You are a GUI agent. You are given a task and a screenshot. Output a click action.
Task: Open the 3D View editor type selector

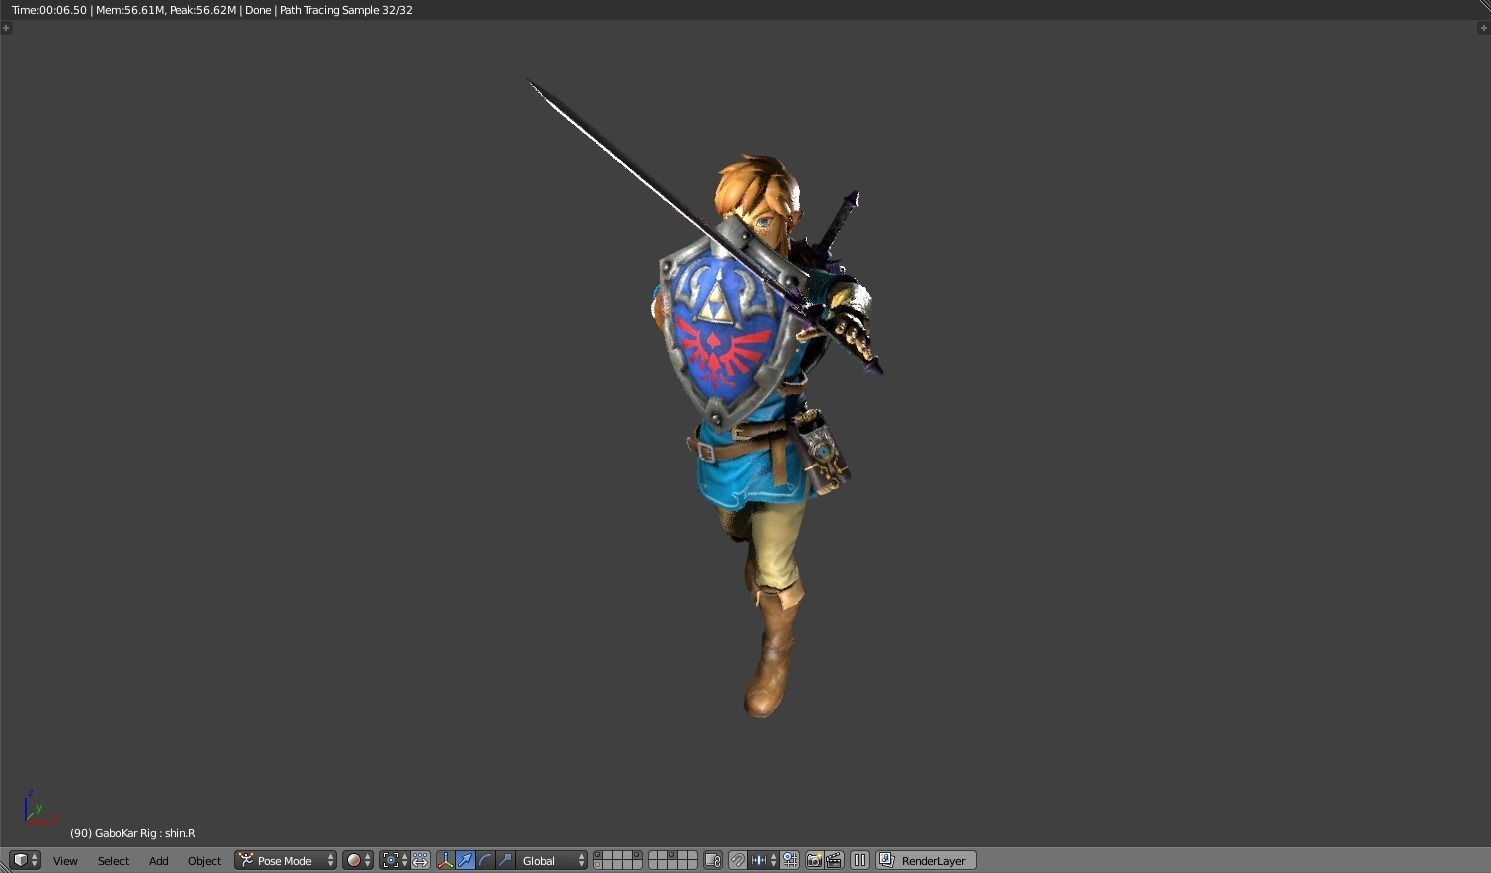[x=25, y=860]
